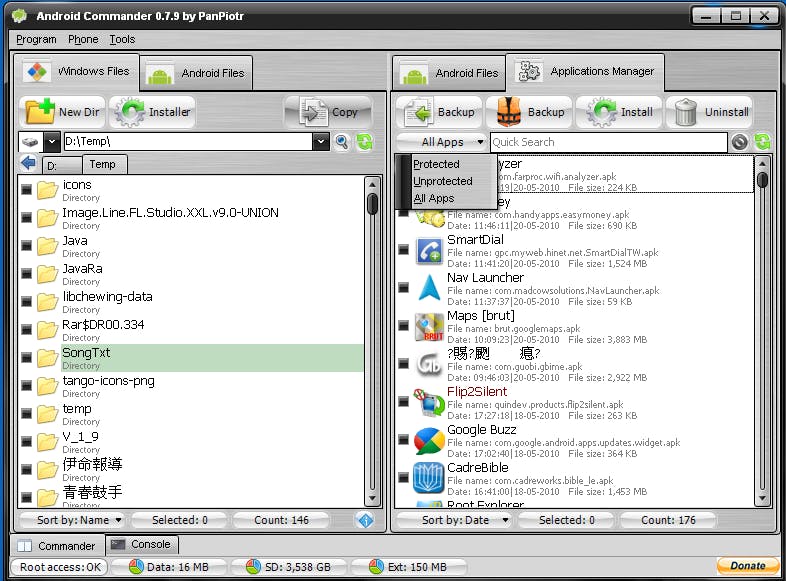This screenshot has height=581, width=786.
Task: Click the Copy files icon
Action: coord(314,111)
